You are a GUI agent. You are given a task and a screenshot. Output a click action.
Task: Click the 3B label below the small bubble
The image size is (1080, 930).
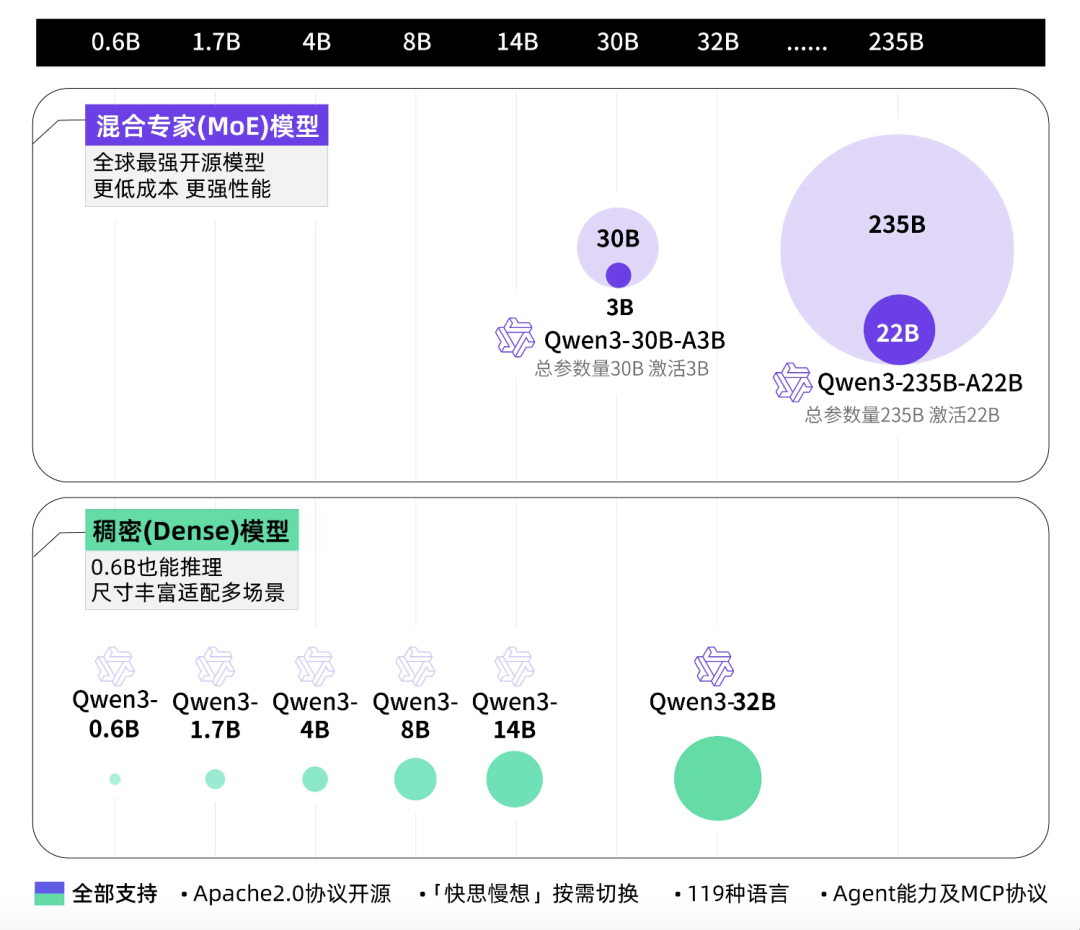(x=620, y=307)
